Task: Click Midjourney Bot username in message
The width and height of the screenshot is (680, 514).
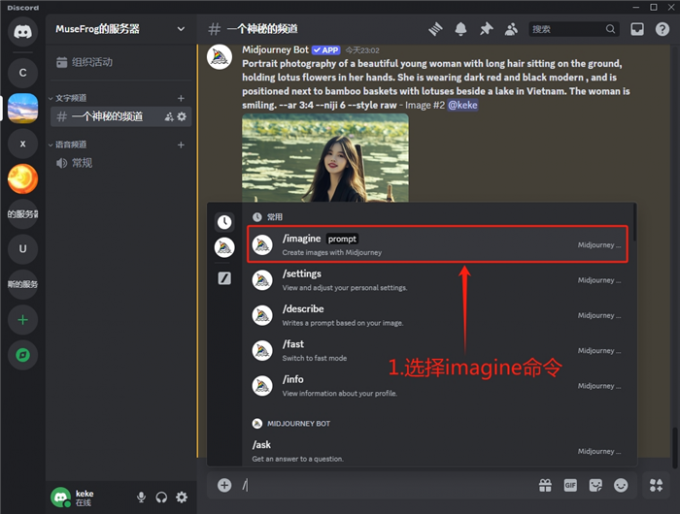Action: [x=275, y=50]
